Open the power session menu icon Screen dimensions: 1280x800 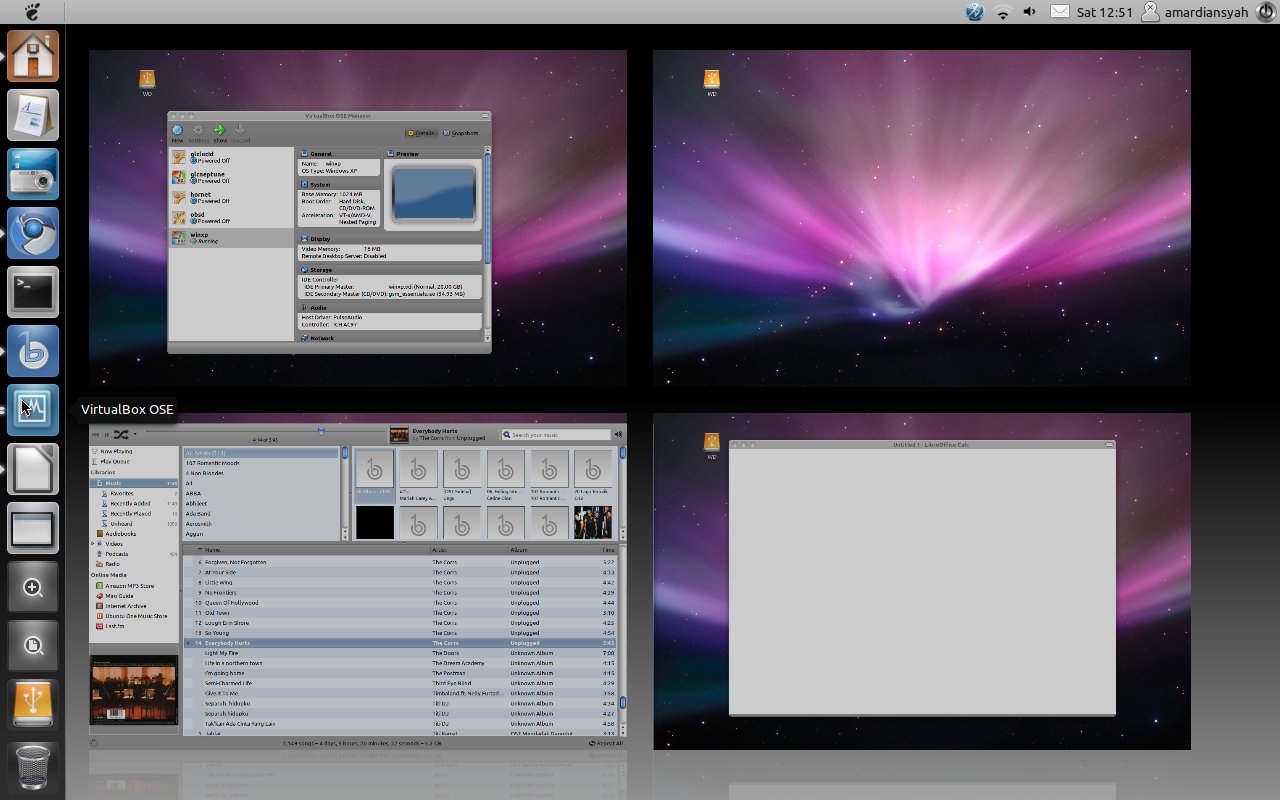click(x=1264, y=12)
